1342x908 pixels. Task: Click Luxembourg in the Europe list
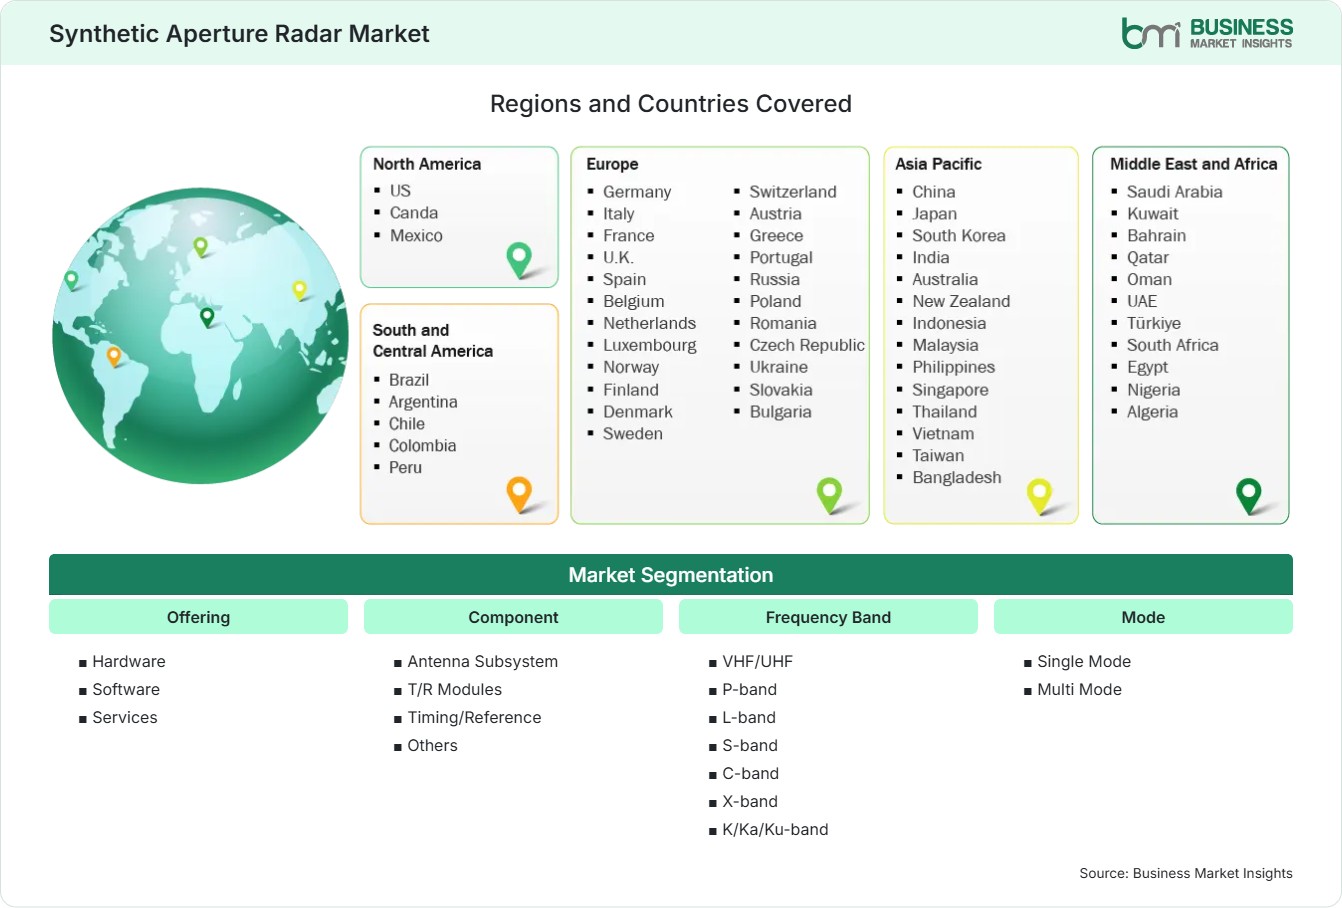[x=650, y=345]
